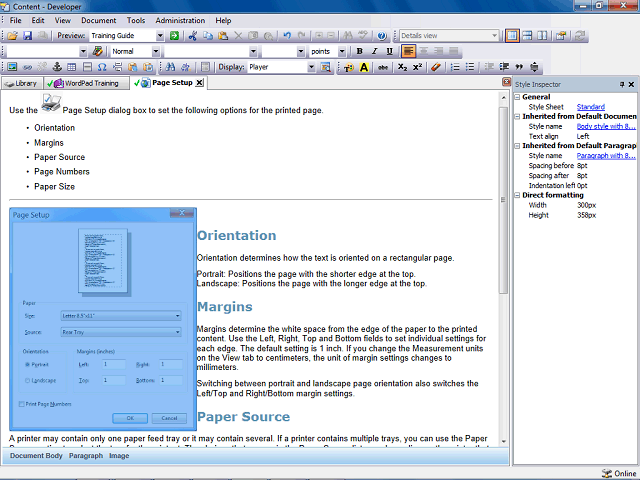Screen dimensions: 640x480
Task: Open the Normal style dropdown
Action: 156,51
